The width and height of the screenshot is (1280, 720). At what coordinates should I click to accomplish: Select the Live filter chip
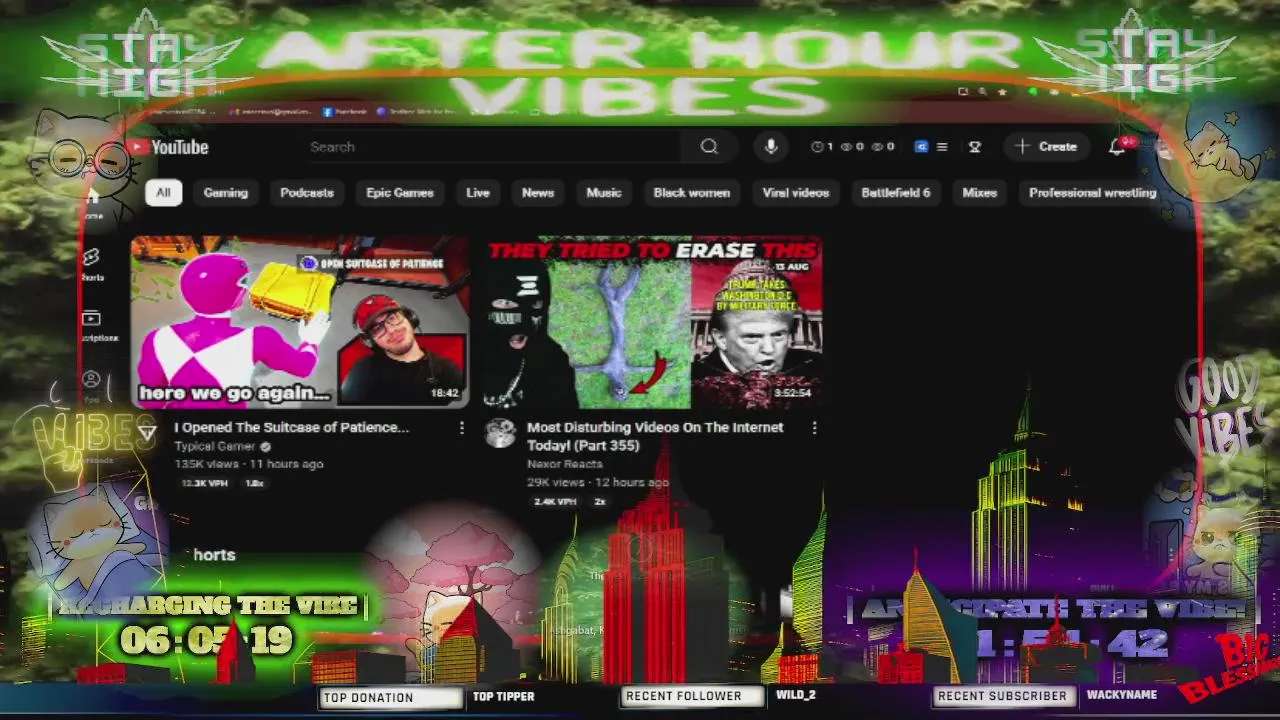click(478, 193)
